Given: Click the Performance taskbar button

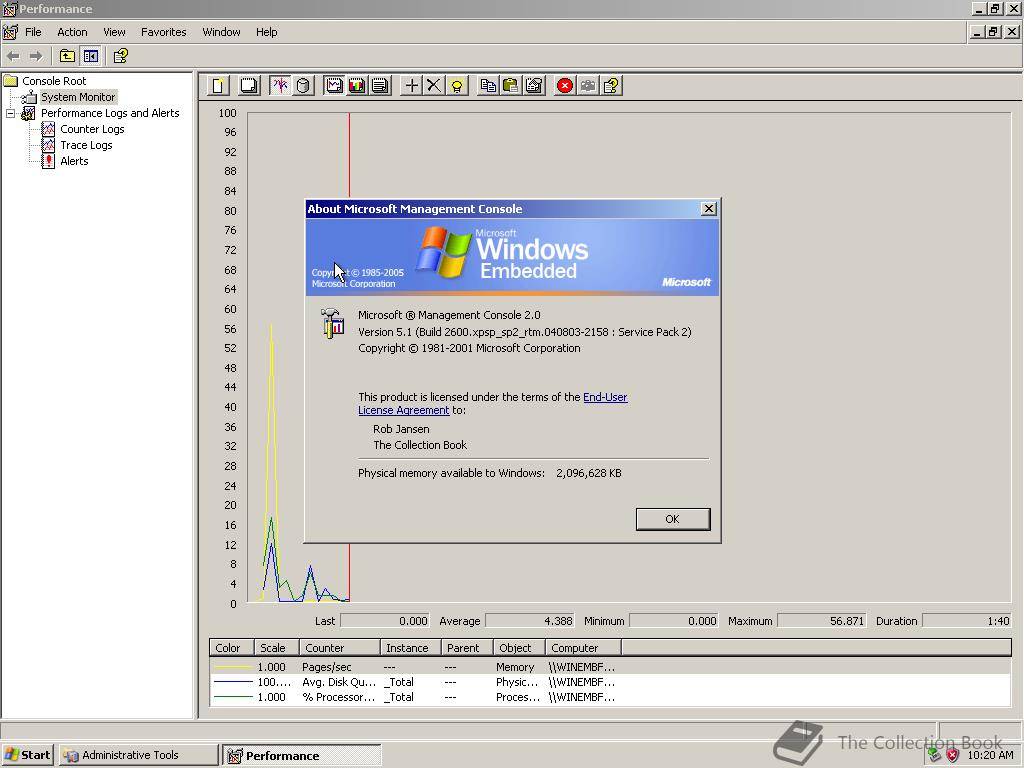Looking at the screenshot, I should 302,756.
